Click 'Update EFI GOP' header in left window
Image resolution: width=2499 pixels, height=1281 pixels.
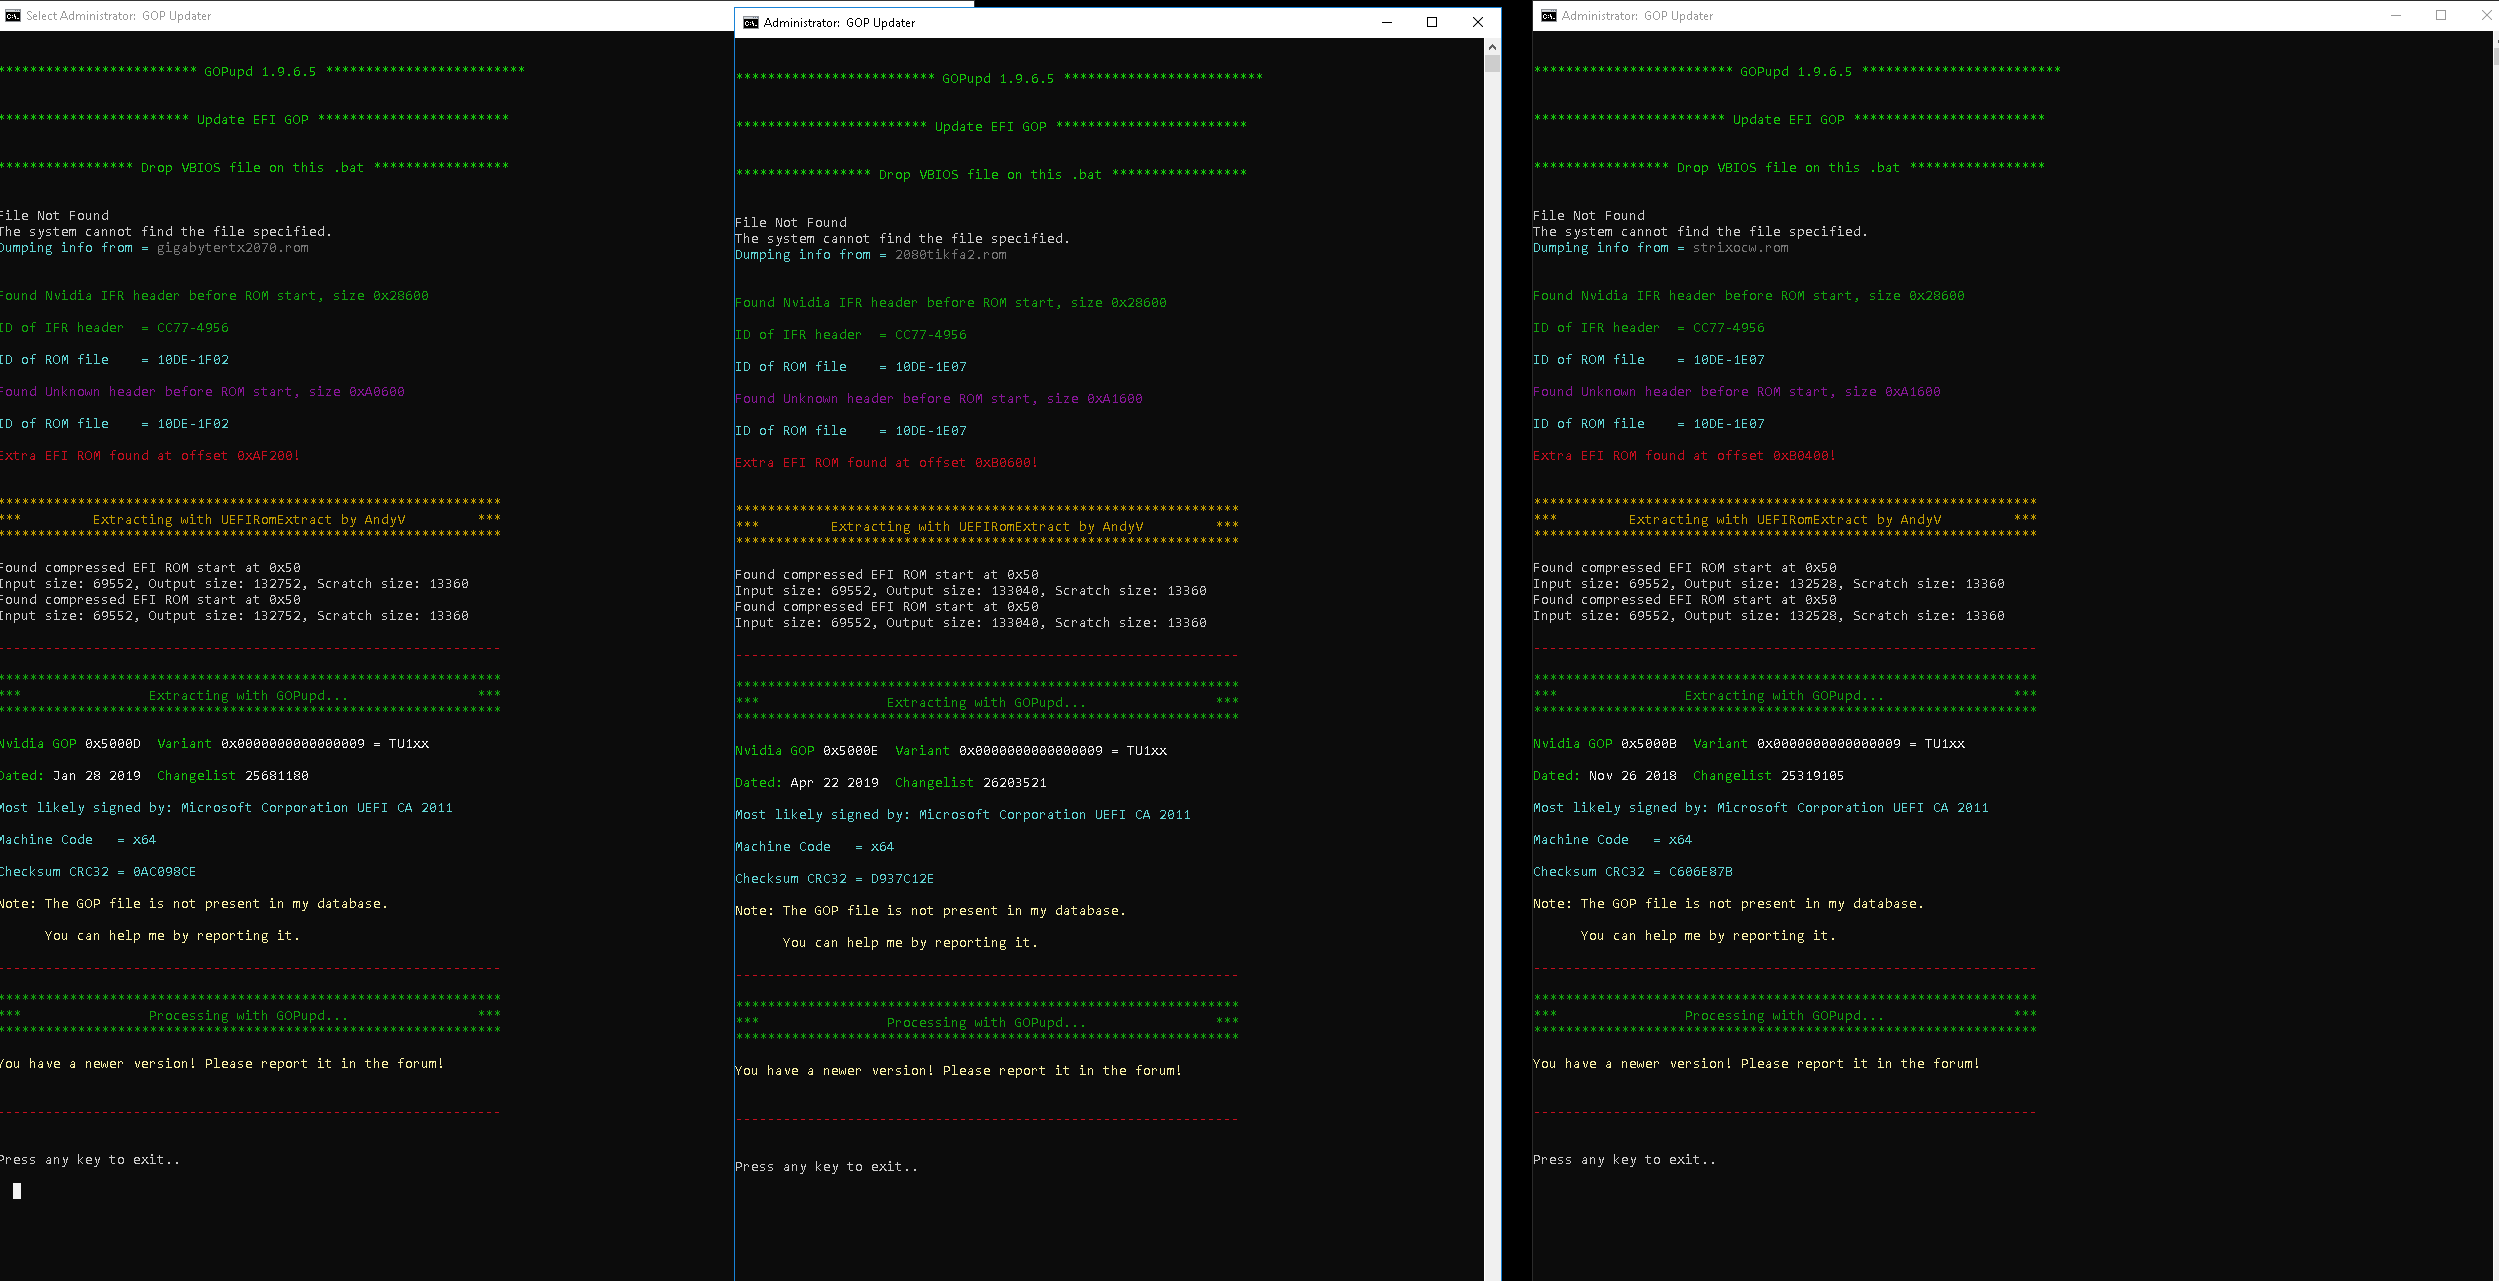pos(252,120)
